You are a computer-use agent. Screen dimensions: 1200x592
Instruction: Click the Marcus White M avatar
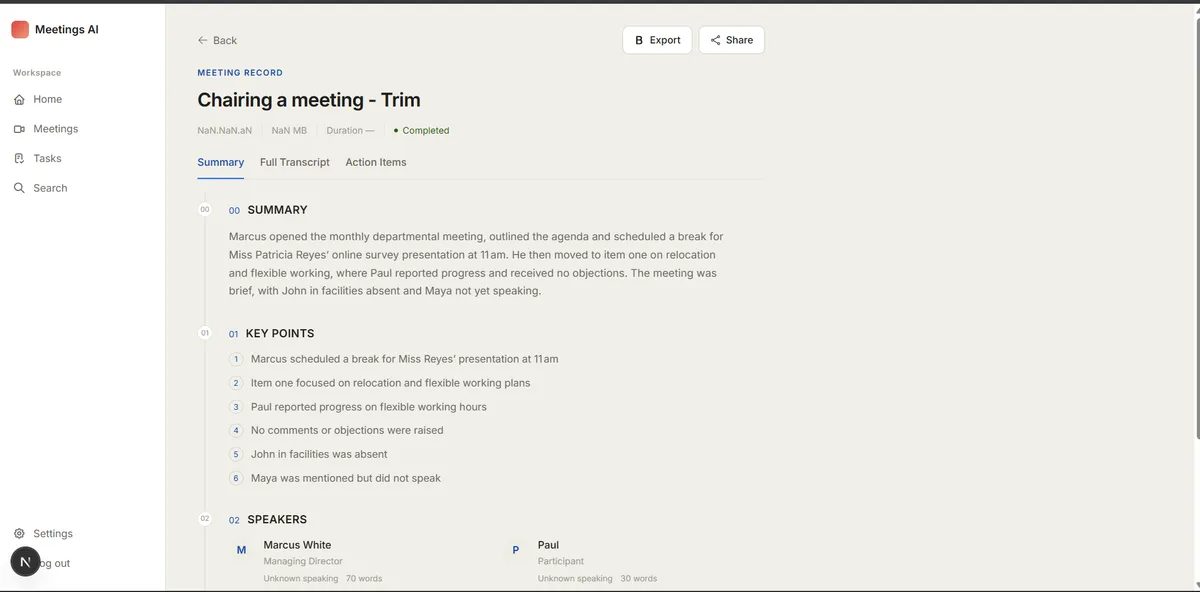click(241, 550)
